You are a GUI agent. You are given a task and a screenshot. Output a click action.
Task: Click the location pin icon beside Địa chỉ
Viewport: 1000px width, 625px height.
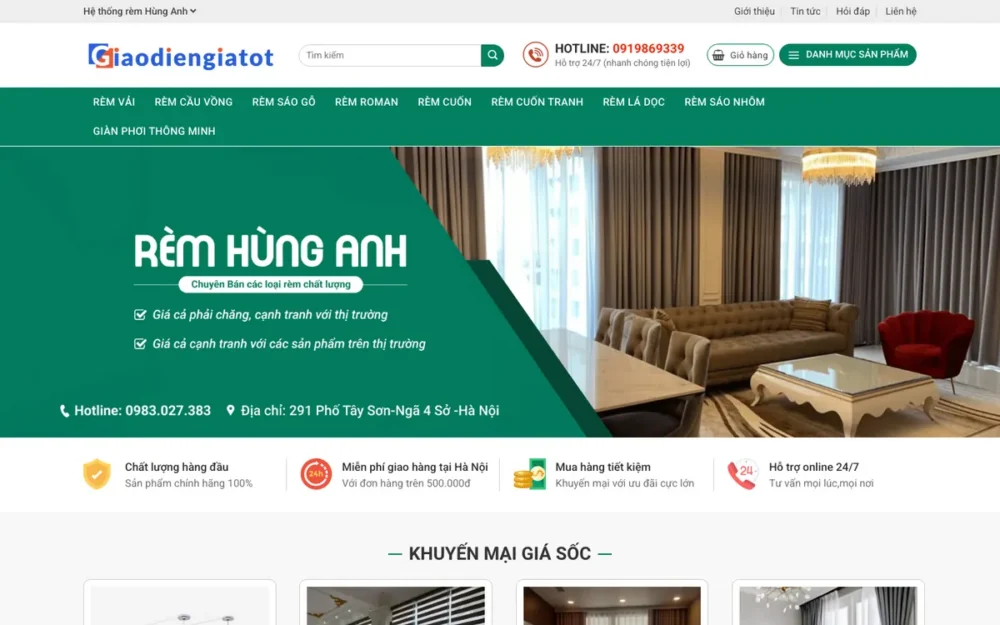pos(230,411)
